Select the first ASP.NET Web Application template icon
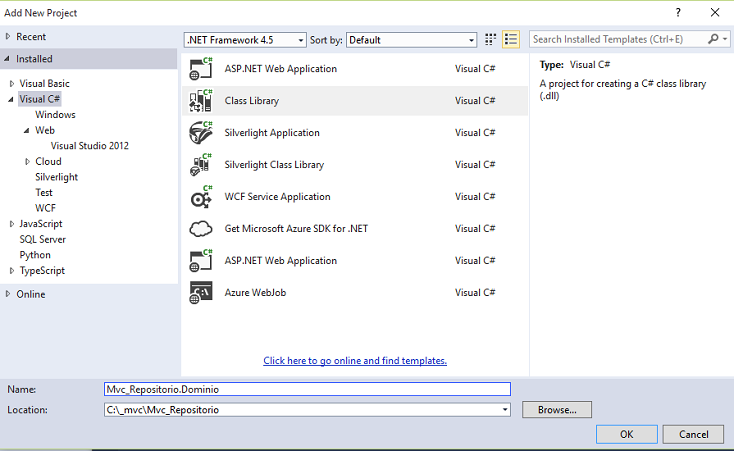 (x=201, y=69)
